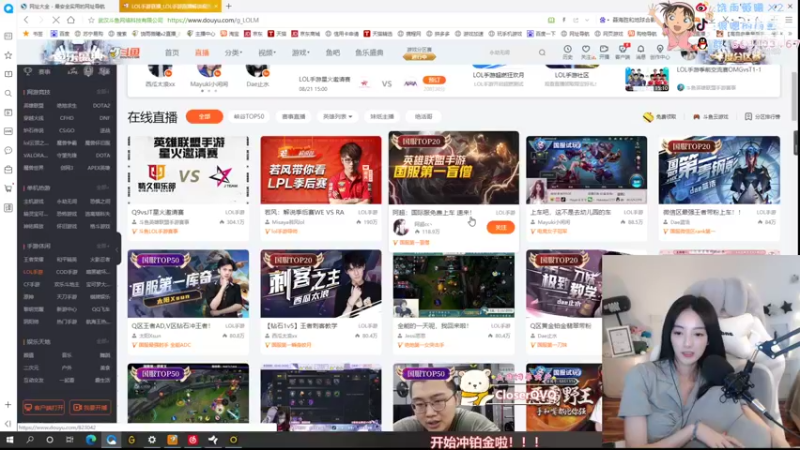Open the settings gear in taskbar
The width and height of the screenshot is (800, 450).
pyautogui.click(x=152, y=440)
